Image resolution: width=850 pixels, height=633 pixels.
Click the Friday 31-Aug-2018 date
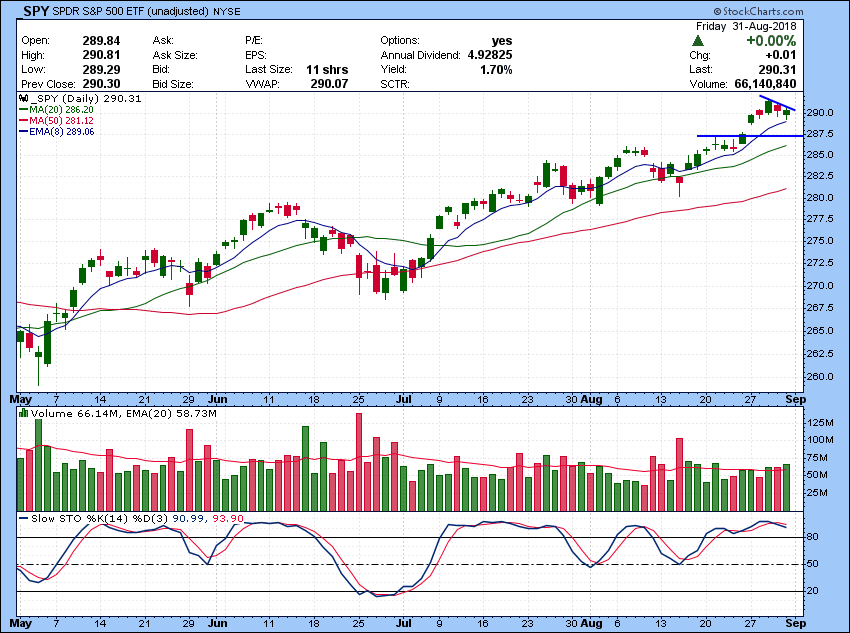point(746,26)
